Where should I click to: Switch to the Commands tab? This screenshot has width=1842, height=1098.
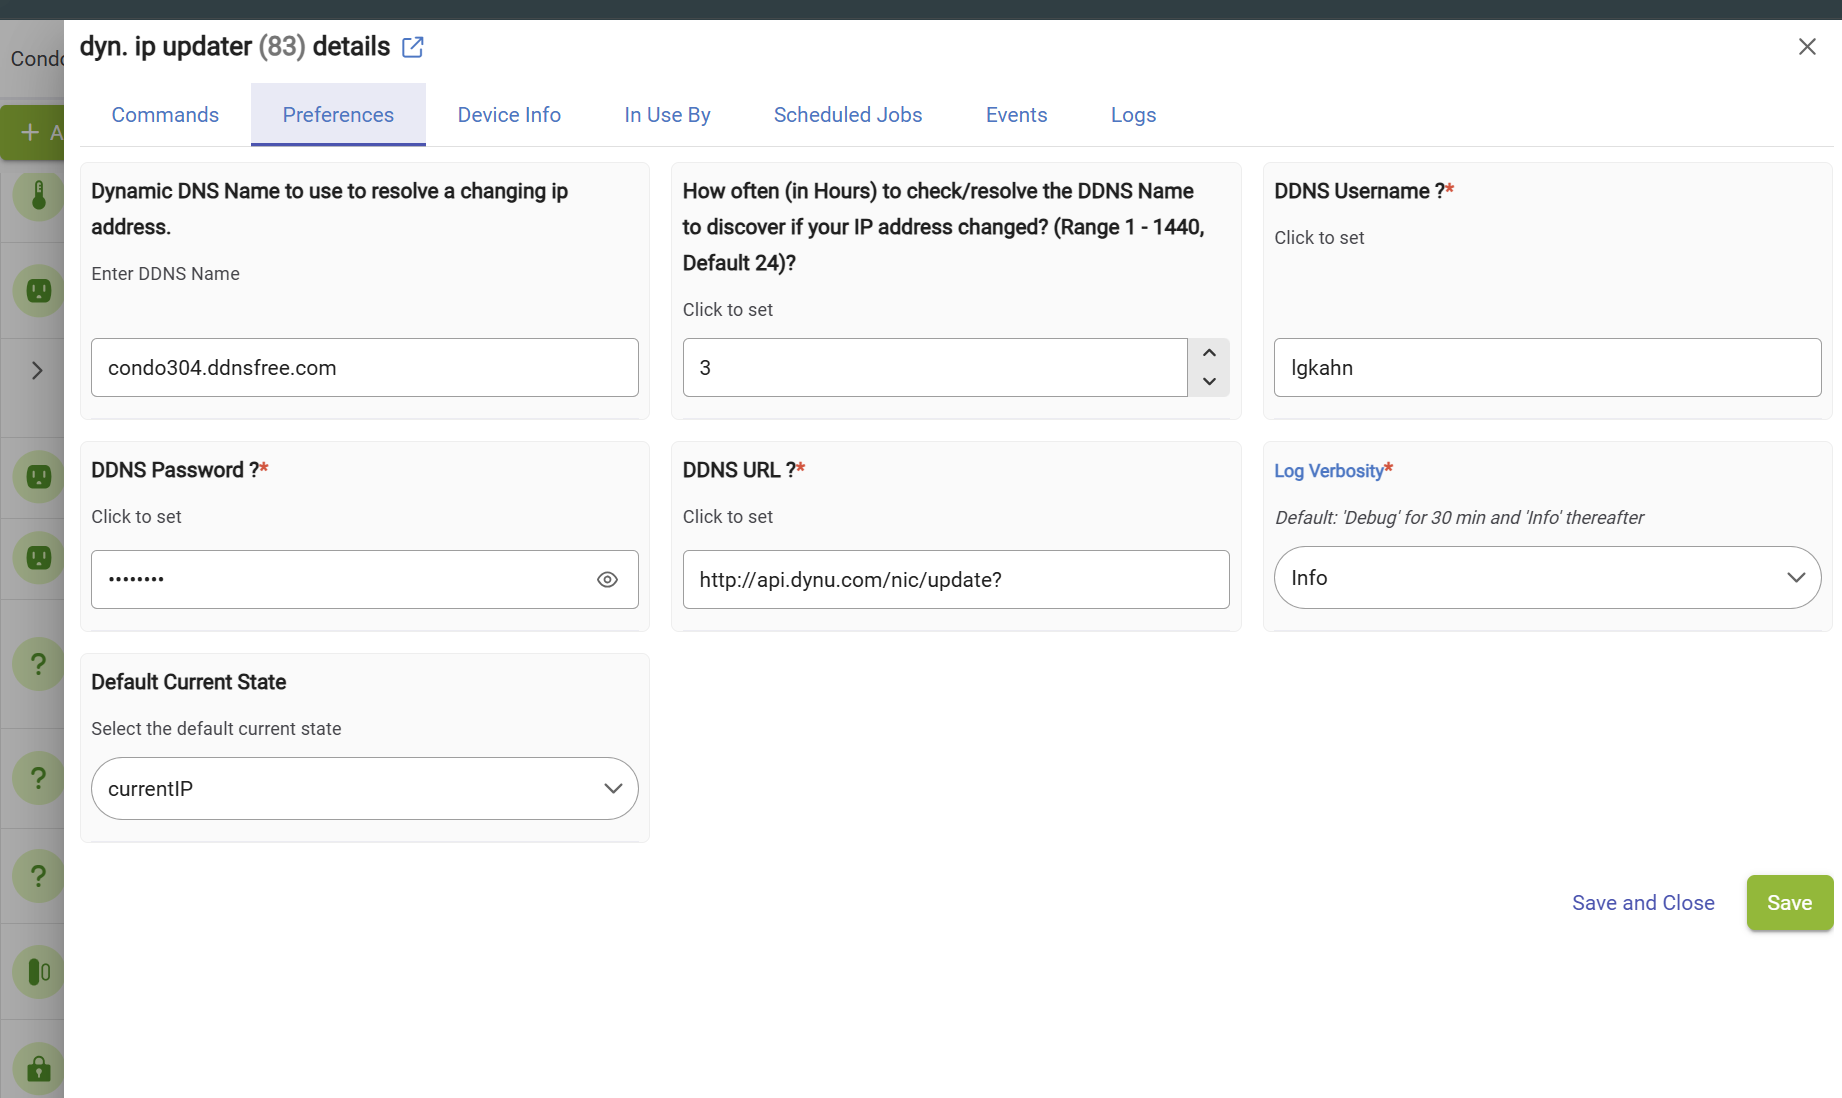coord(165,115)
